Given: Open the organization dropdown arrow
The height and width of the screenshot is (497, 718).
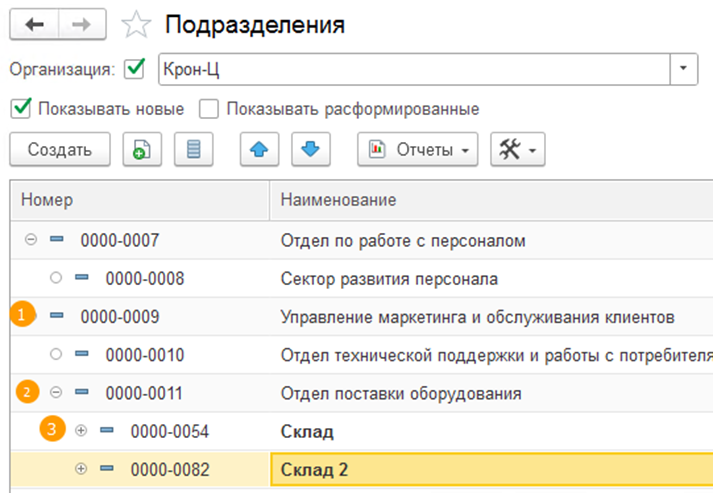Looking at the screenshot, I should point(683,70).
